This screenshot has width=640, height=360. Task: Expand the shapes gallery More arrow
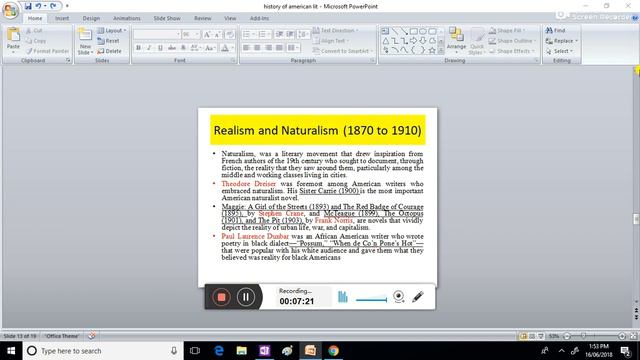tap(441, 51)
